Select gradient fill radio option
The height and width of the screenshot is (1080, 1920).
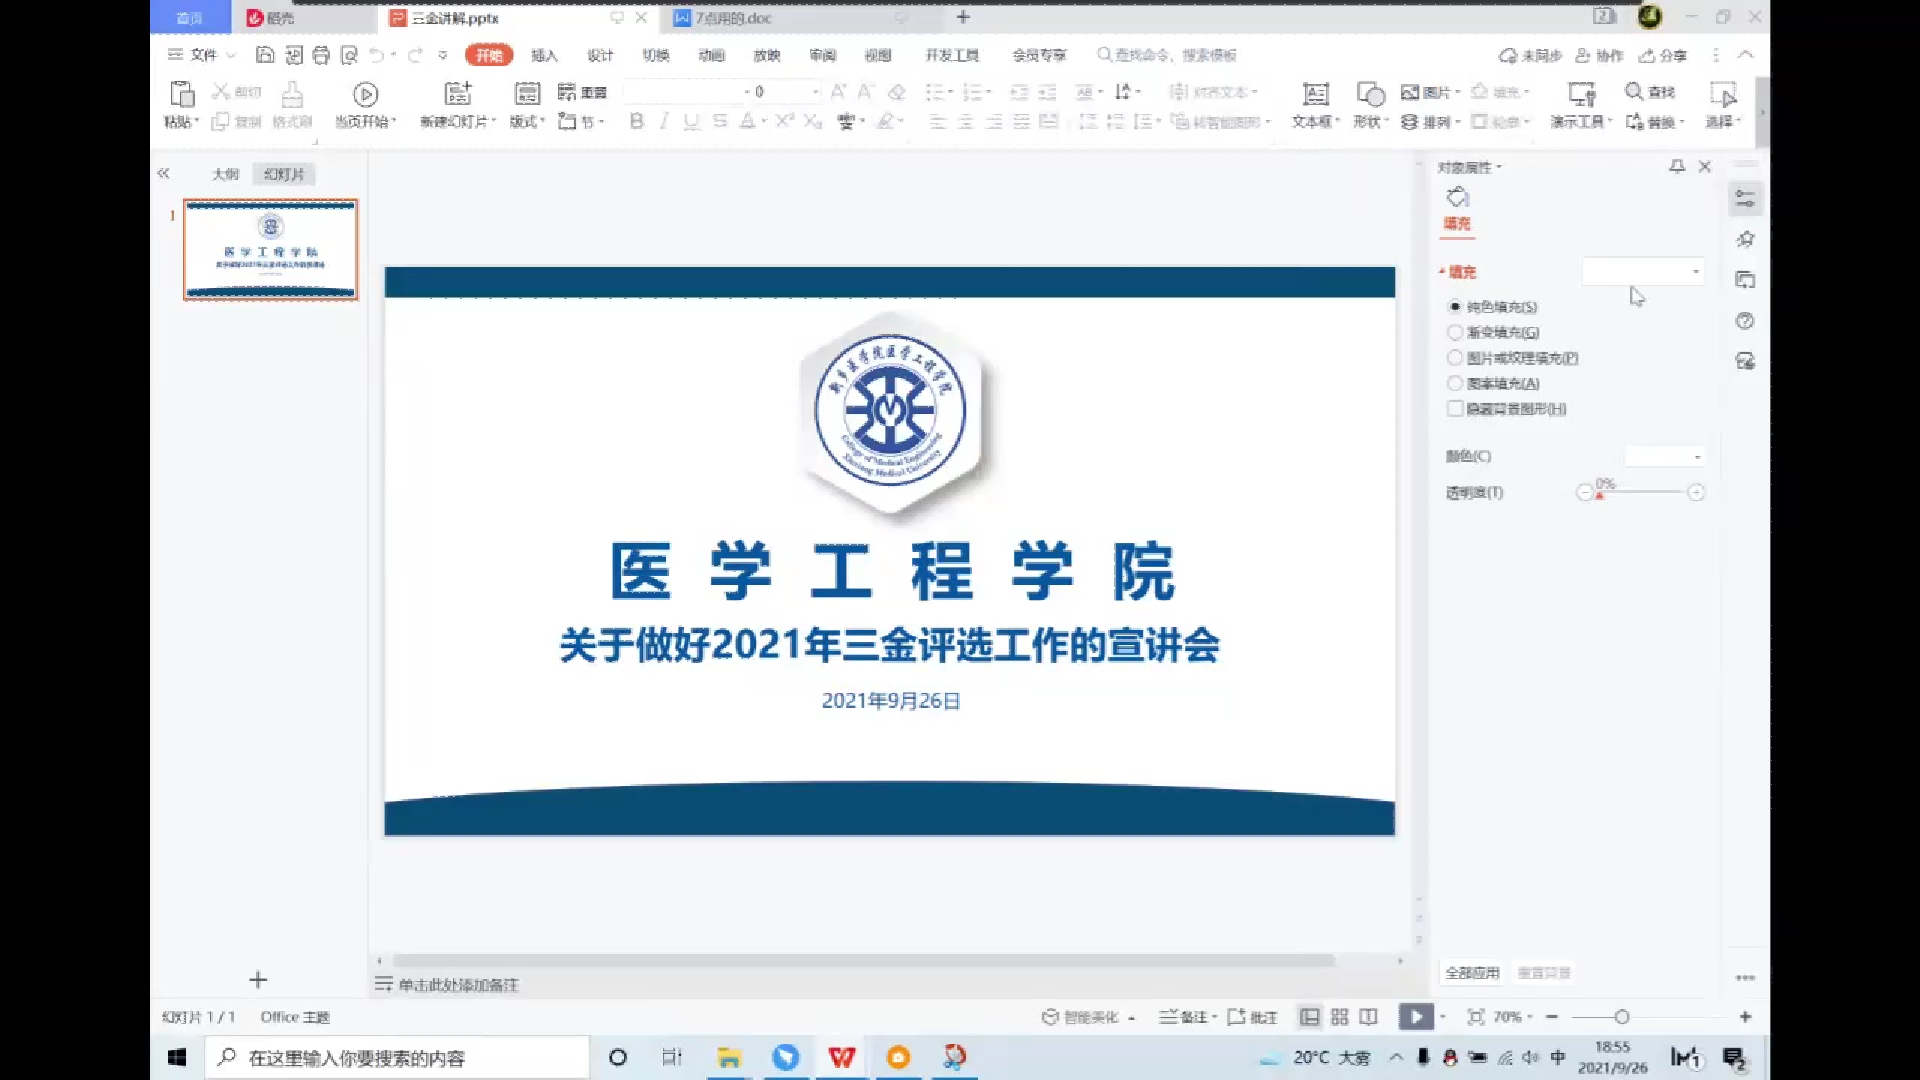pyautogui.click(x=1456, y=332)
